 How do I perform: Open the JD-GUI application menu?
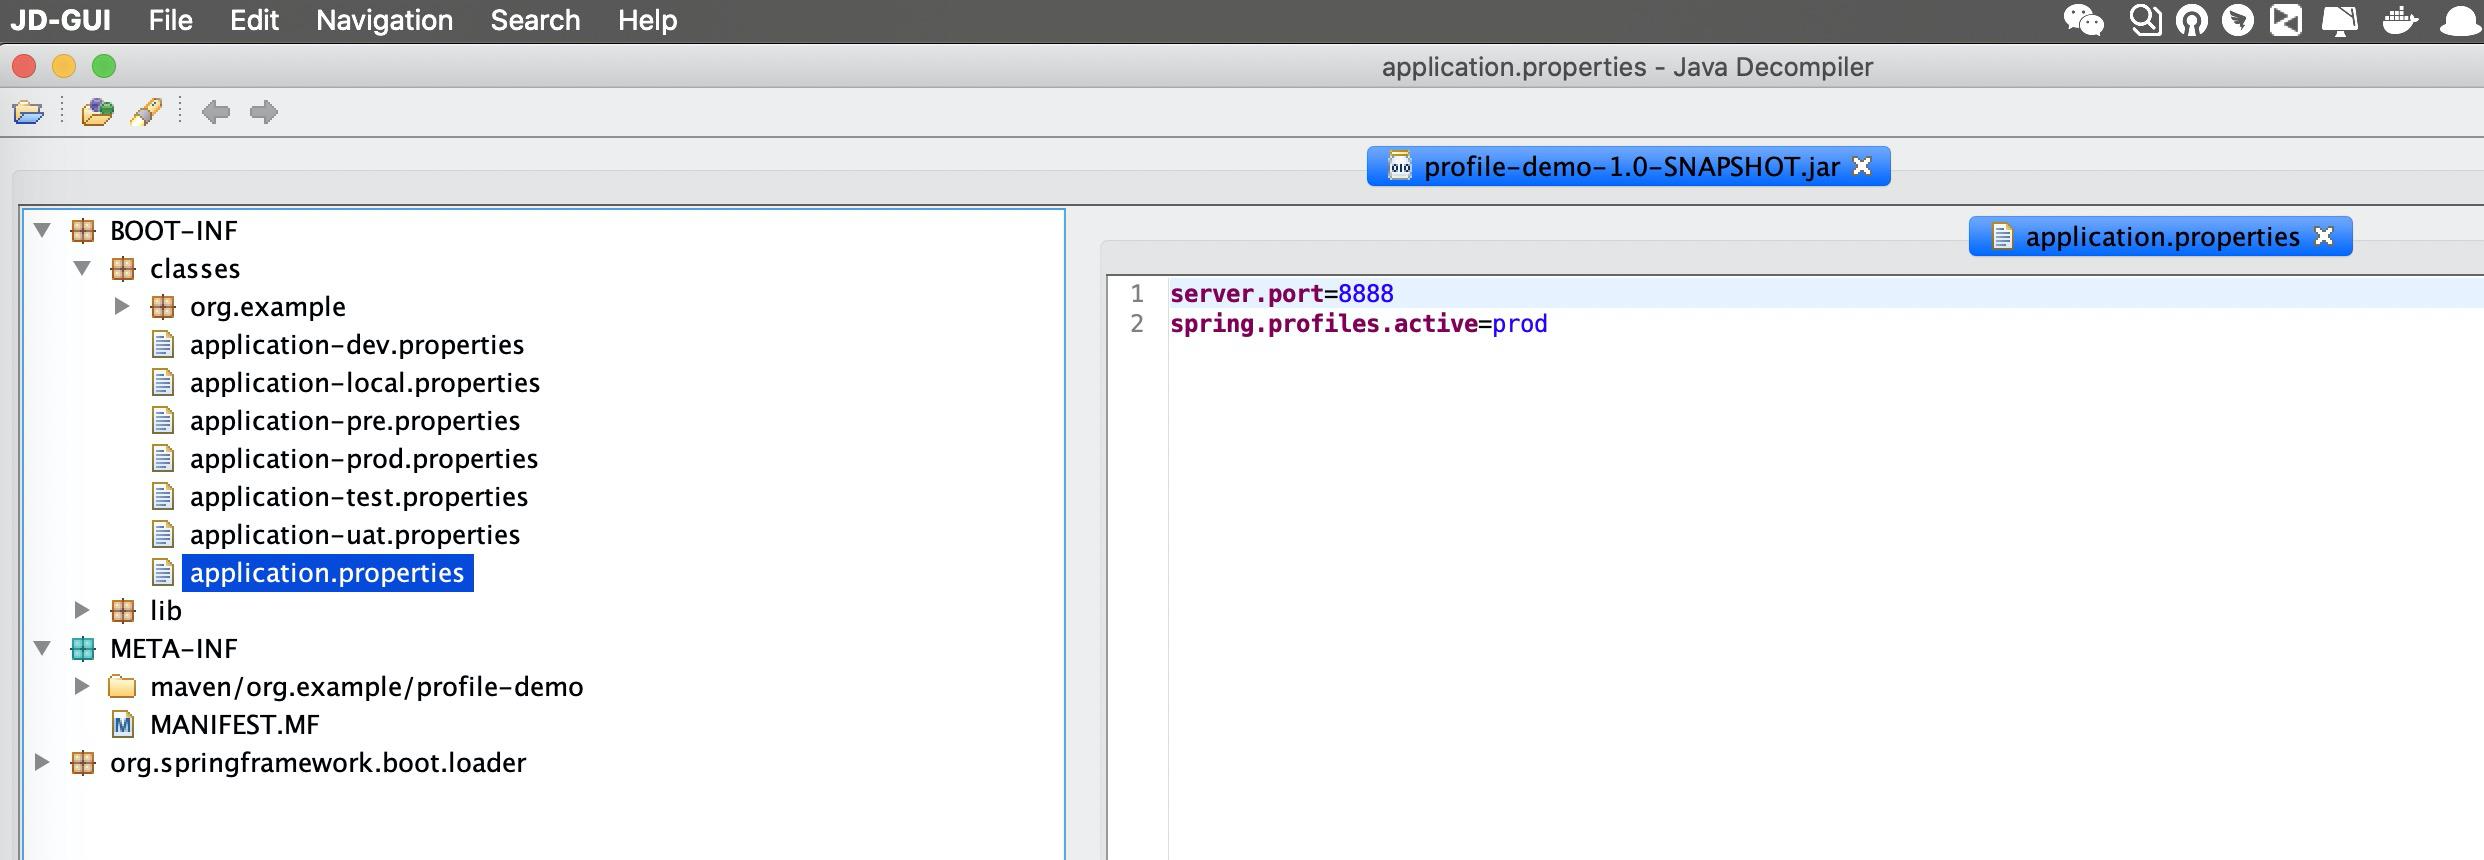(60, 20)
